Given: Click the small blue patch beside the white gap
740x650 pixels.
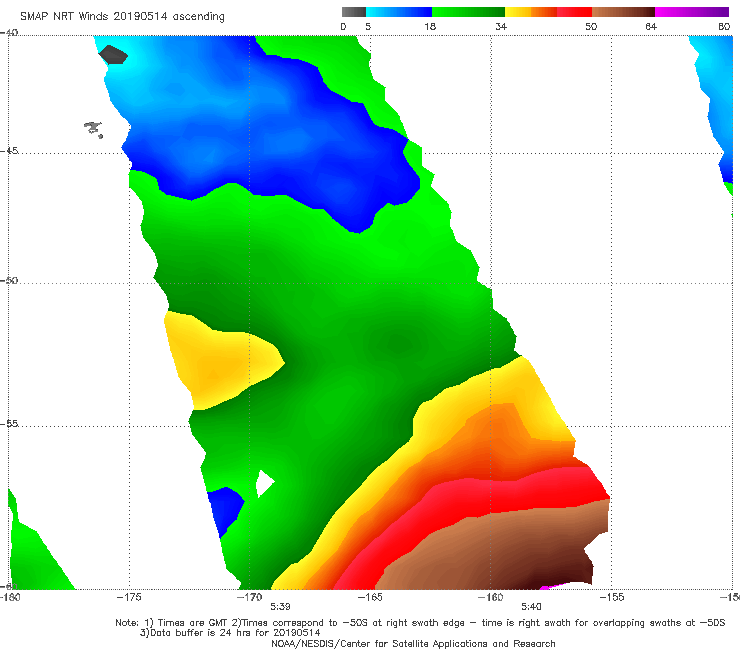Looking at the screenshot, I should 226,511.
